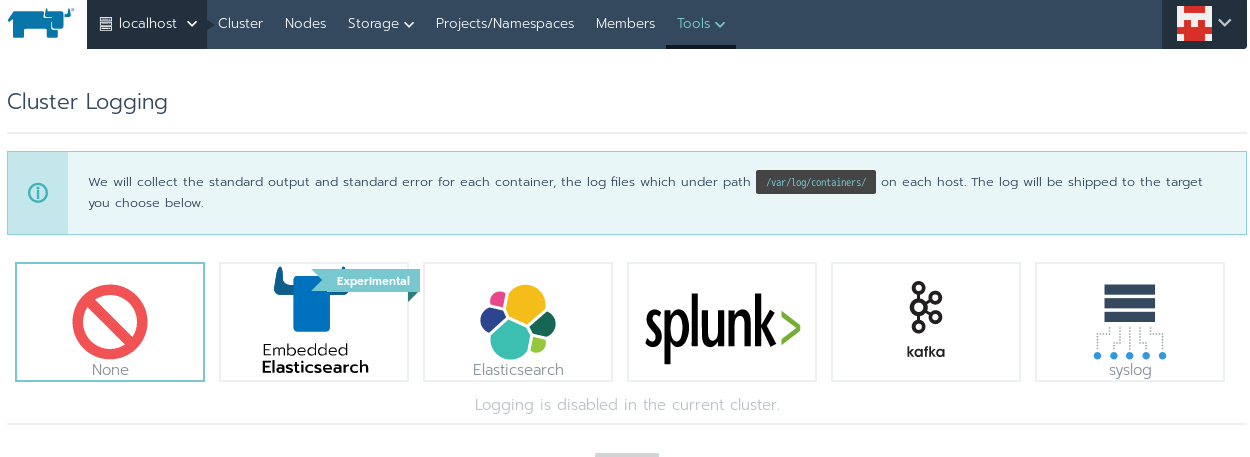This screenshot has height=457, width=1250.
Task: Select the Kafka logging target card
Action: coord(926,322)
